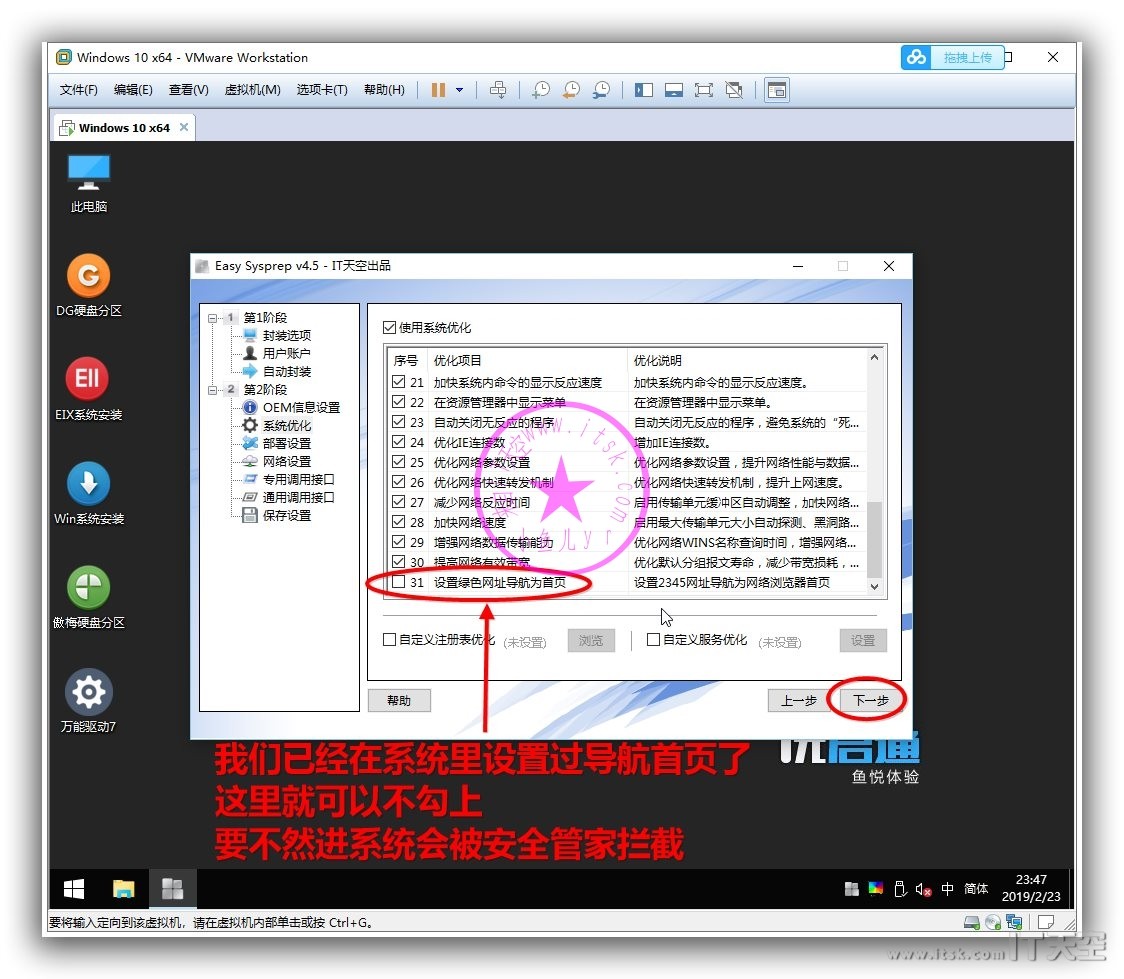1124x979 pixels.
Task: Open File Explorer from the taskbar
Action: pyautogui.click(x=123, y=889)
